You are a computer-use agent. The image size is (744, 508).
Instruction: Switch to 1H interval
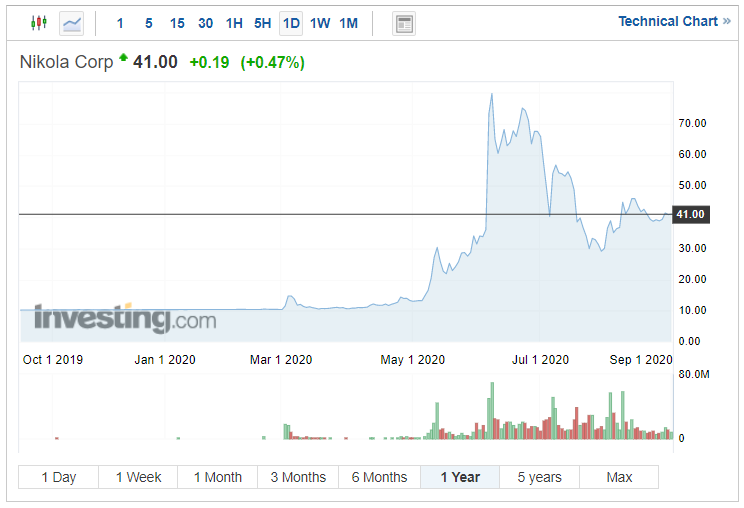click(x=234, y=23)
